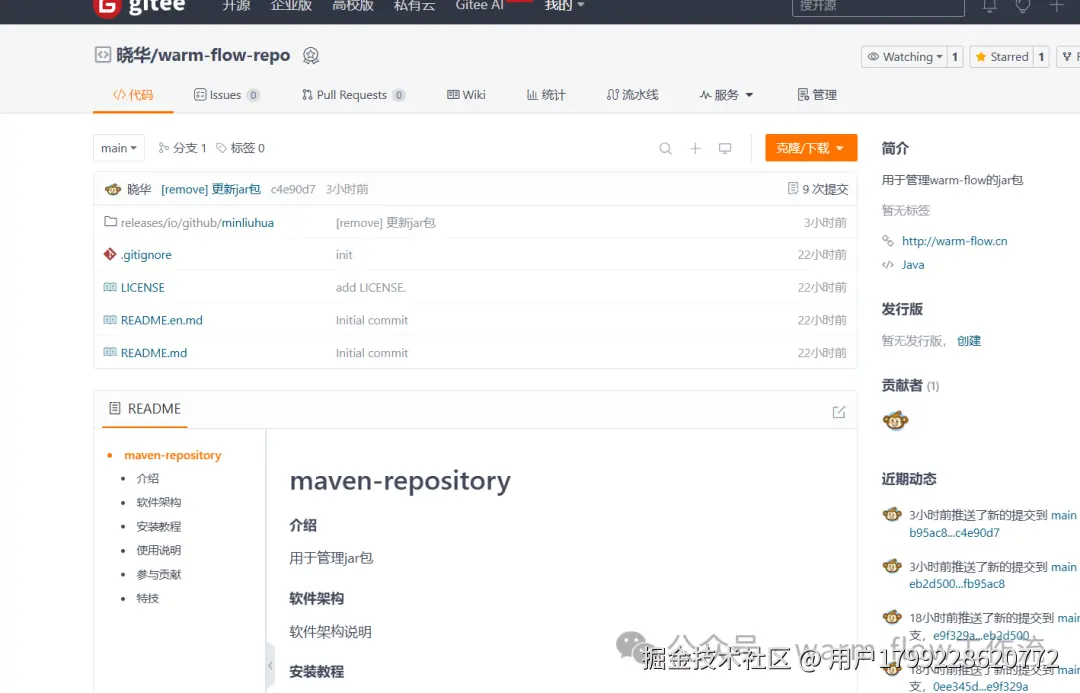
Task: Click the 'init' commit message for .gitignore
Action: pyautogui.click(x=344, y=255)
